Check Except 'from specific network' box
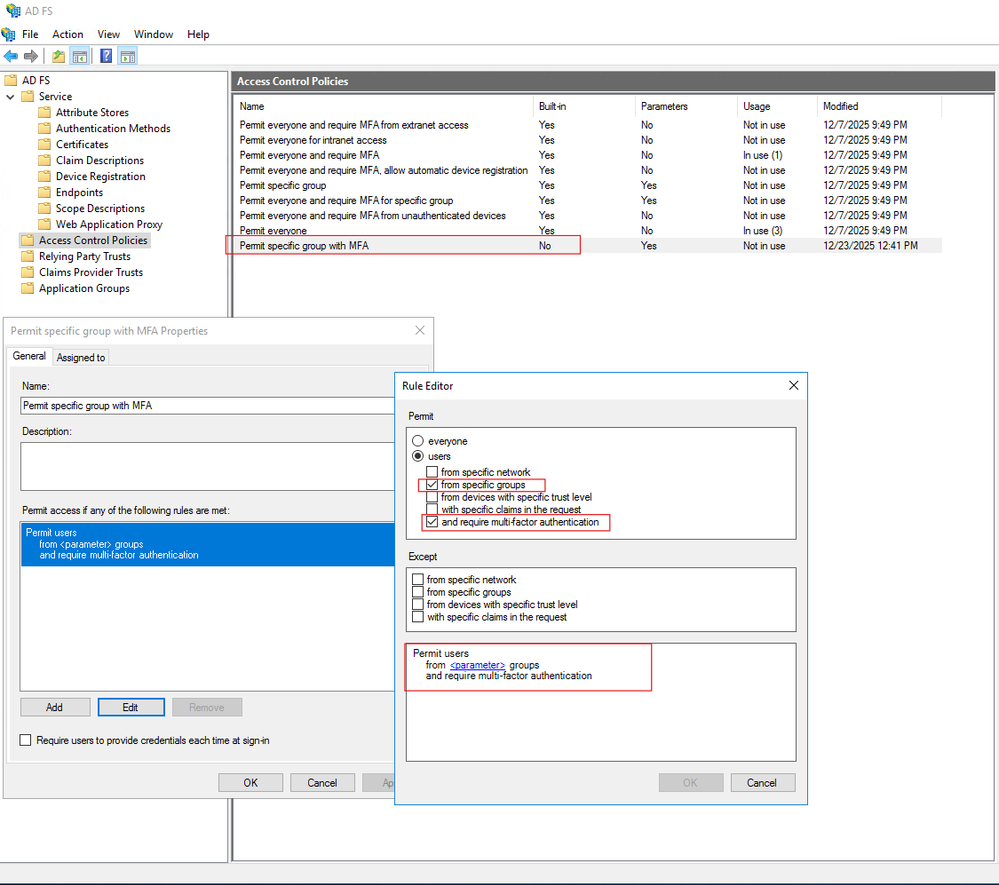The width and height of the screenshot is (999, 885). click(418, 579)
